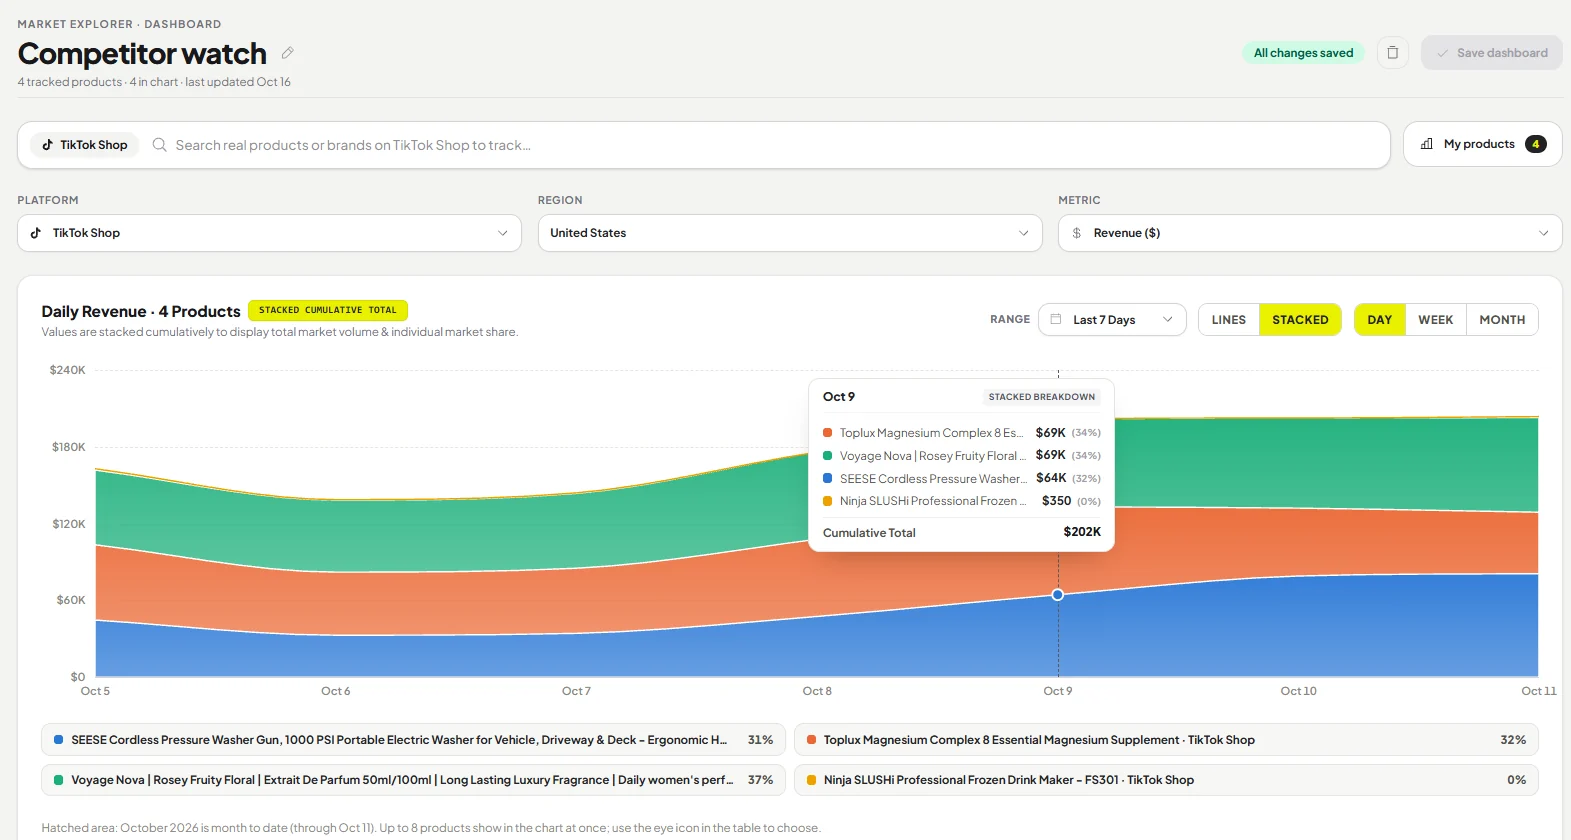Click the green swatch of Voyage Nova legend
Image resolution: width=1571 pixels, height=840 pixels.
[x=59, y=780]
